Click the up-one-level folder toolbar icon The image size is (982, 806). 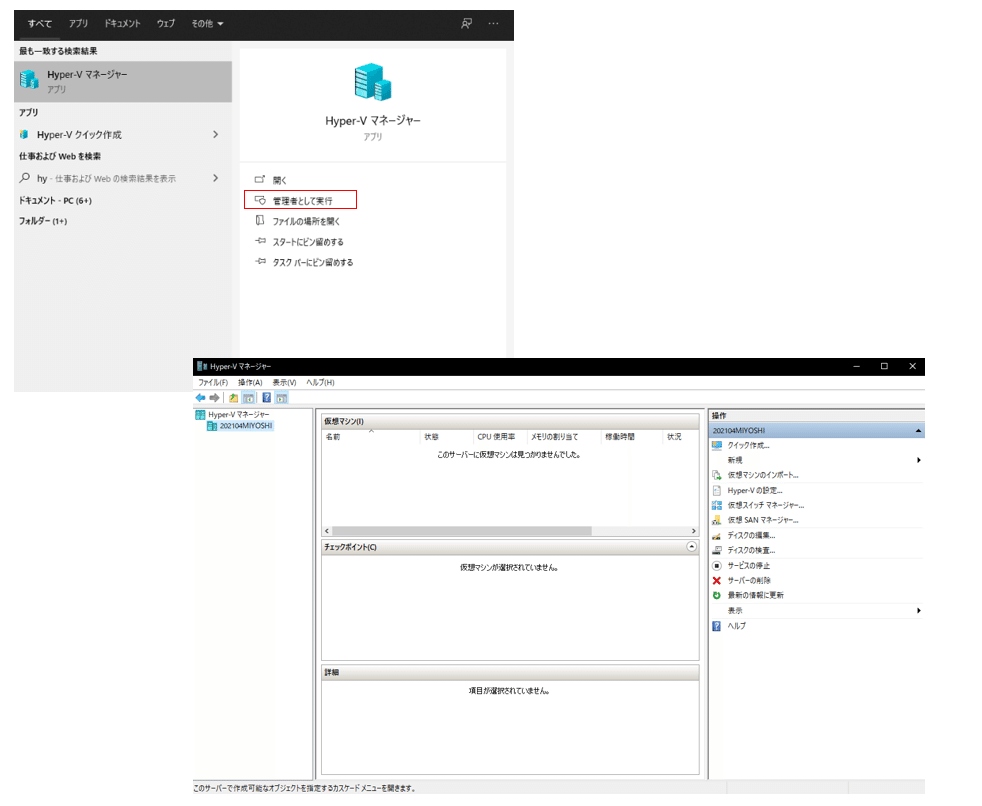point(233,398)
